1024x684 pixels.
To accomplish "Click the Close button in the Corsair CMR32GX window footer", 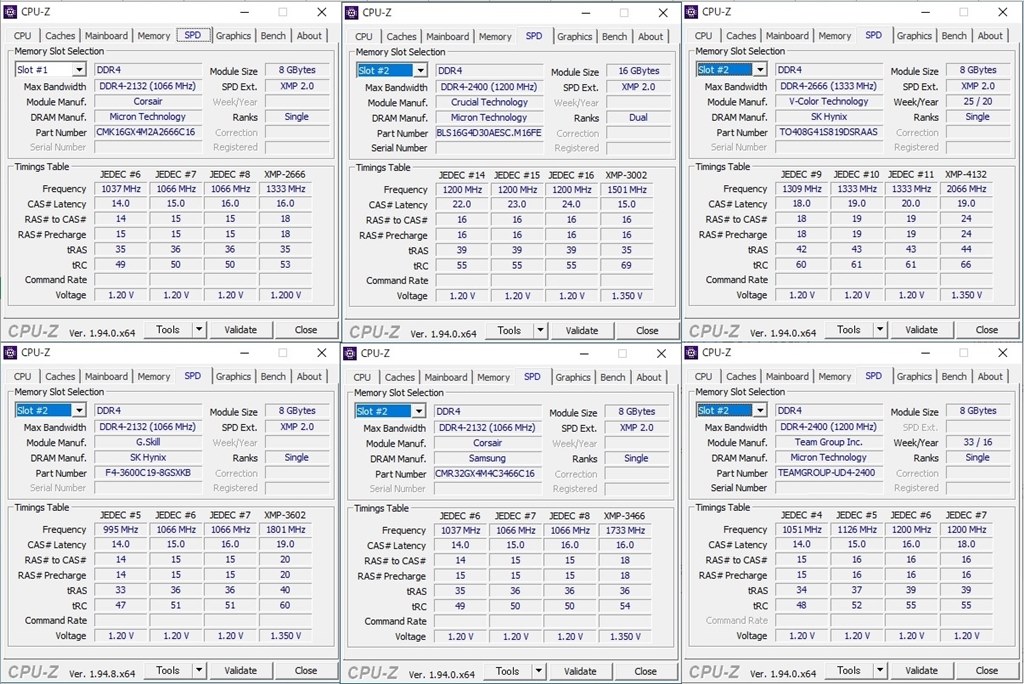I will pos(645,671).
